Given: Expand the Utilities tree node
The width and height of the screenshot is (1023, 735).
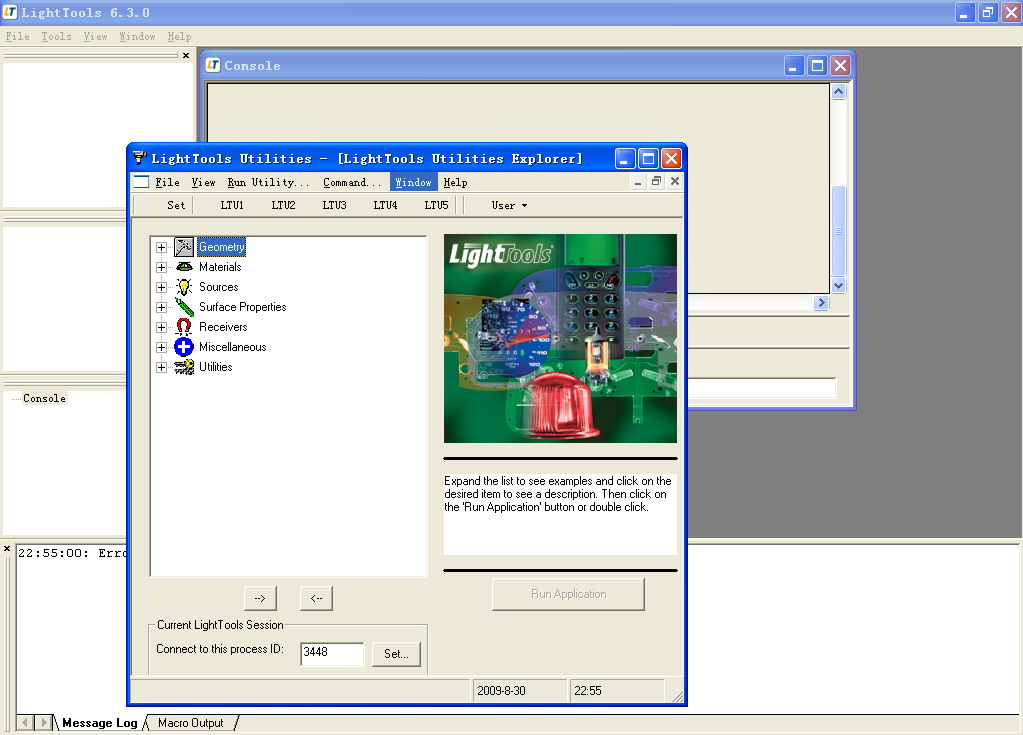Looking at the screenshot, I should coord(161,367).
